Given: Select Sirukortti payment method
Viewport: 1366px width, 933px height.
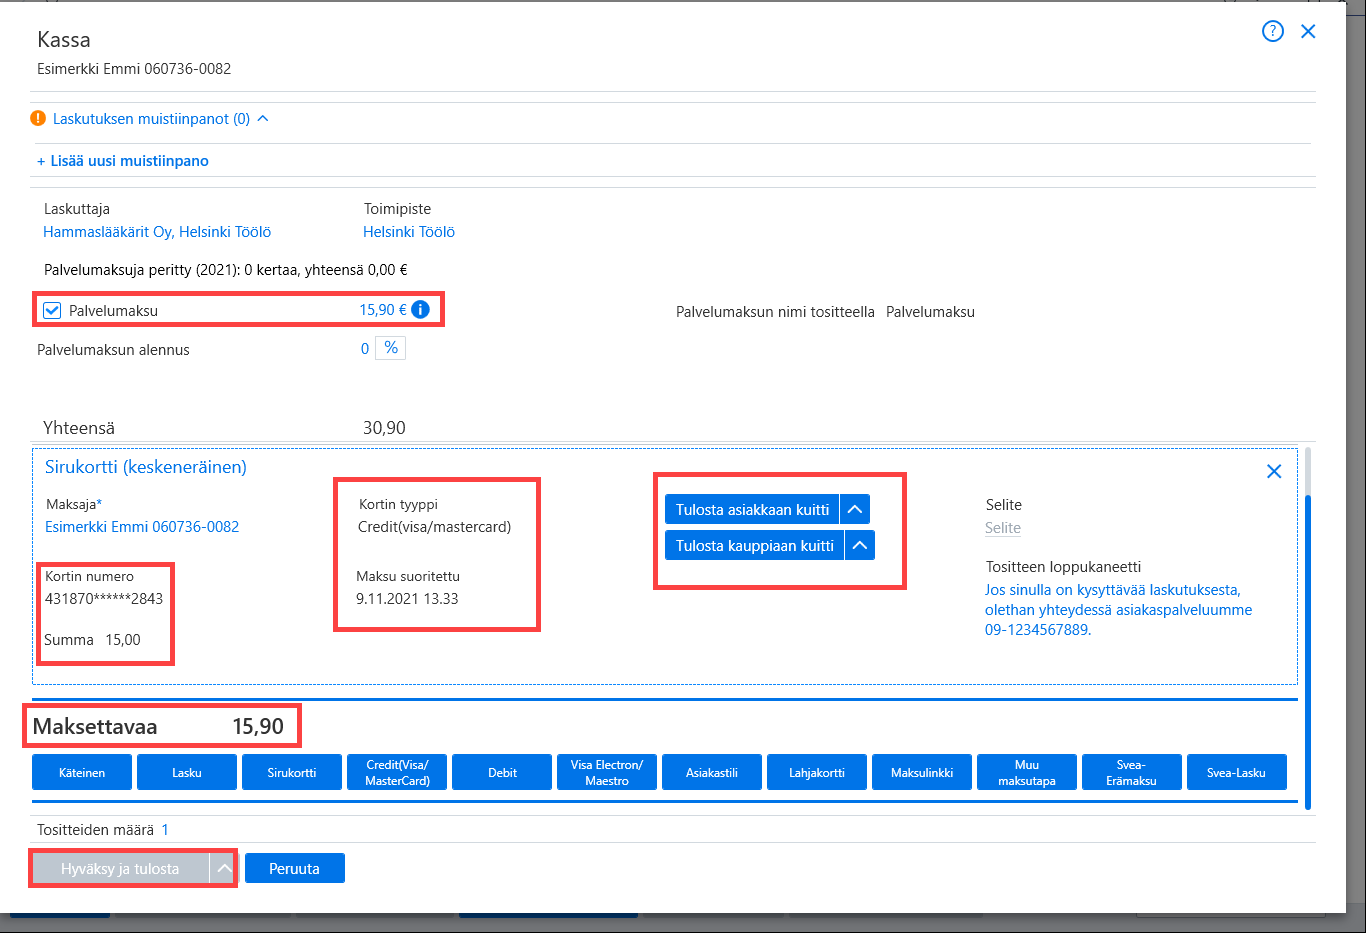Looking at the screenshot, I should [292, 772].
